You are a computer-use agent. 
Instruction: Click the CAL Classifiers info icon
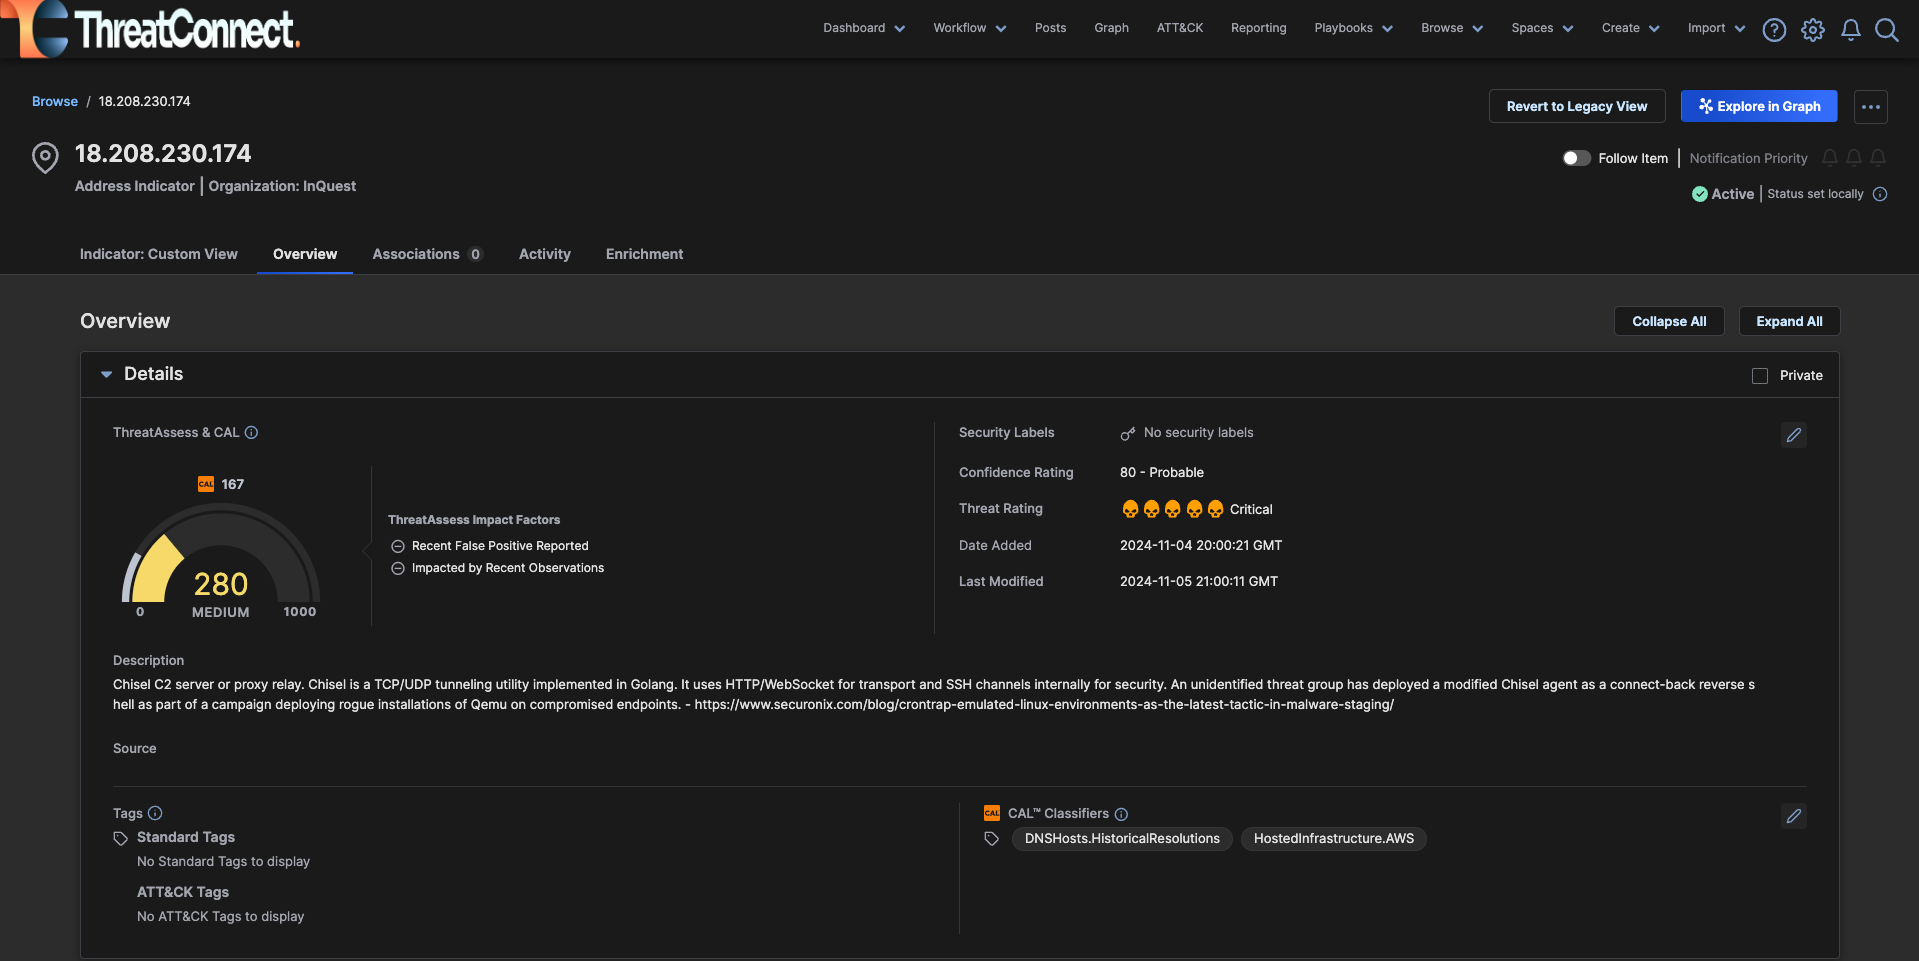click(x=1121, y=814)
